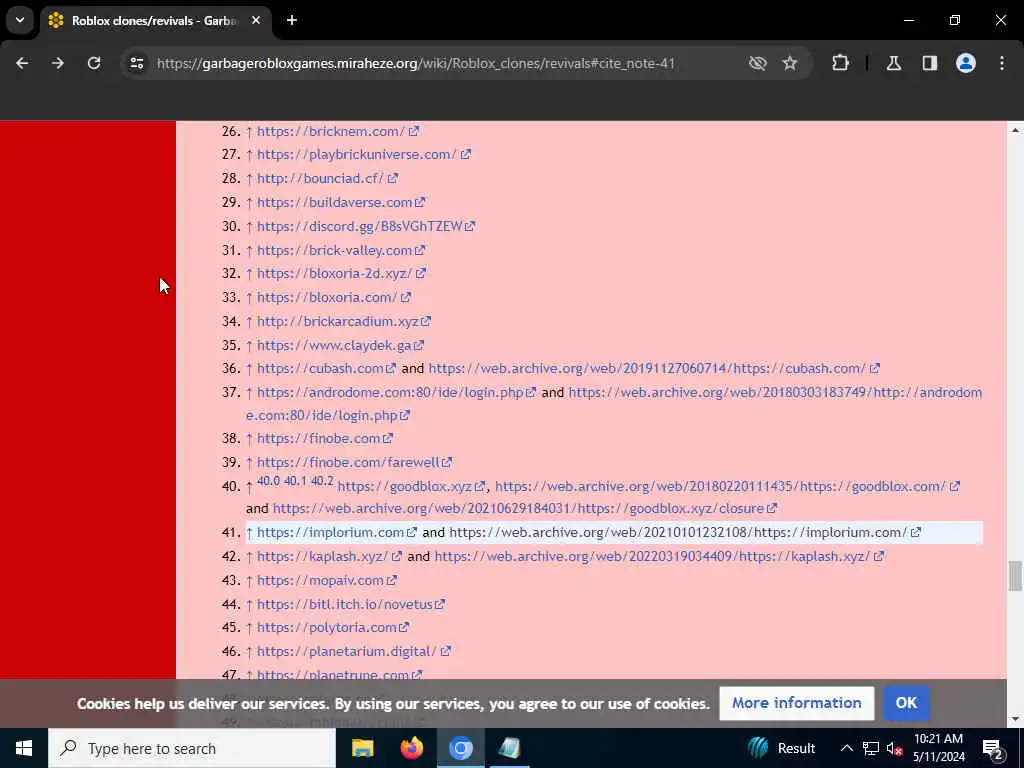The image size is (1024, 768).
Task: Open the mopaiv.com link
Action: pyautogui.click(x=320, y=581)
